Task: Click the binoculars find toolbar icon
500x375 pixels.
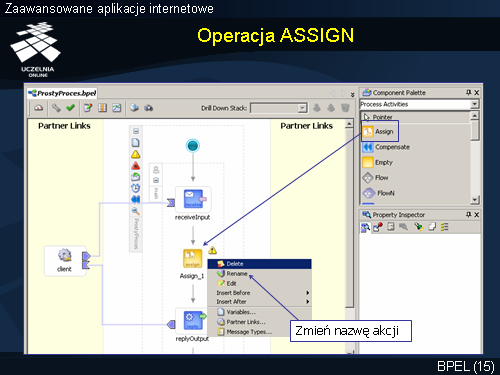Action: [148, 108]
